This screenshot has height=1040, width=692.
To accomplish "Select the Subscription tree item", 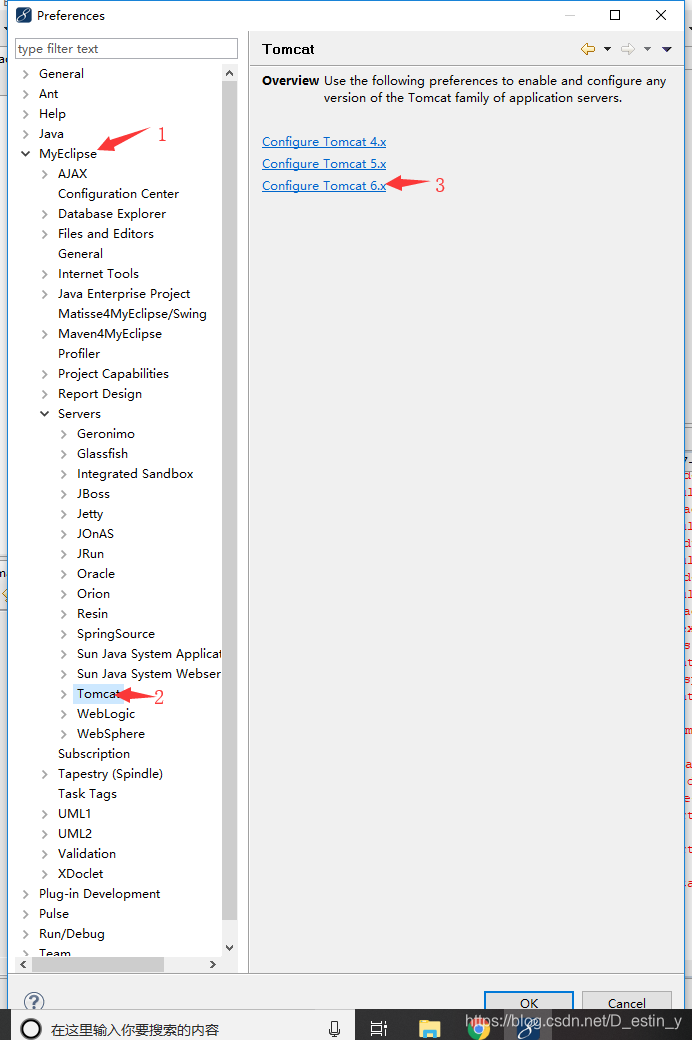I will [x=94, y=753].
